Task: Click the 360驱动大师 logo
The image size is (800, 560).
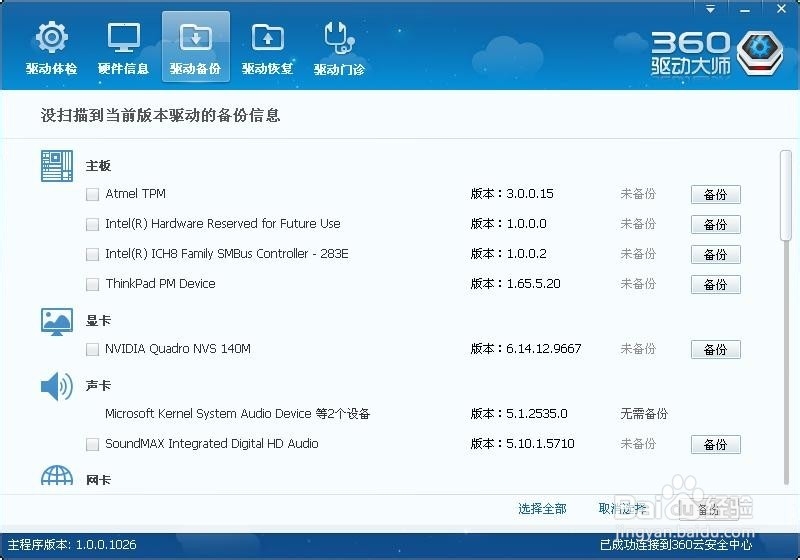Action: [x=716, y=54]
